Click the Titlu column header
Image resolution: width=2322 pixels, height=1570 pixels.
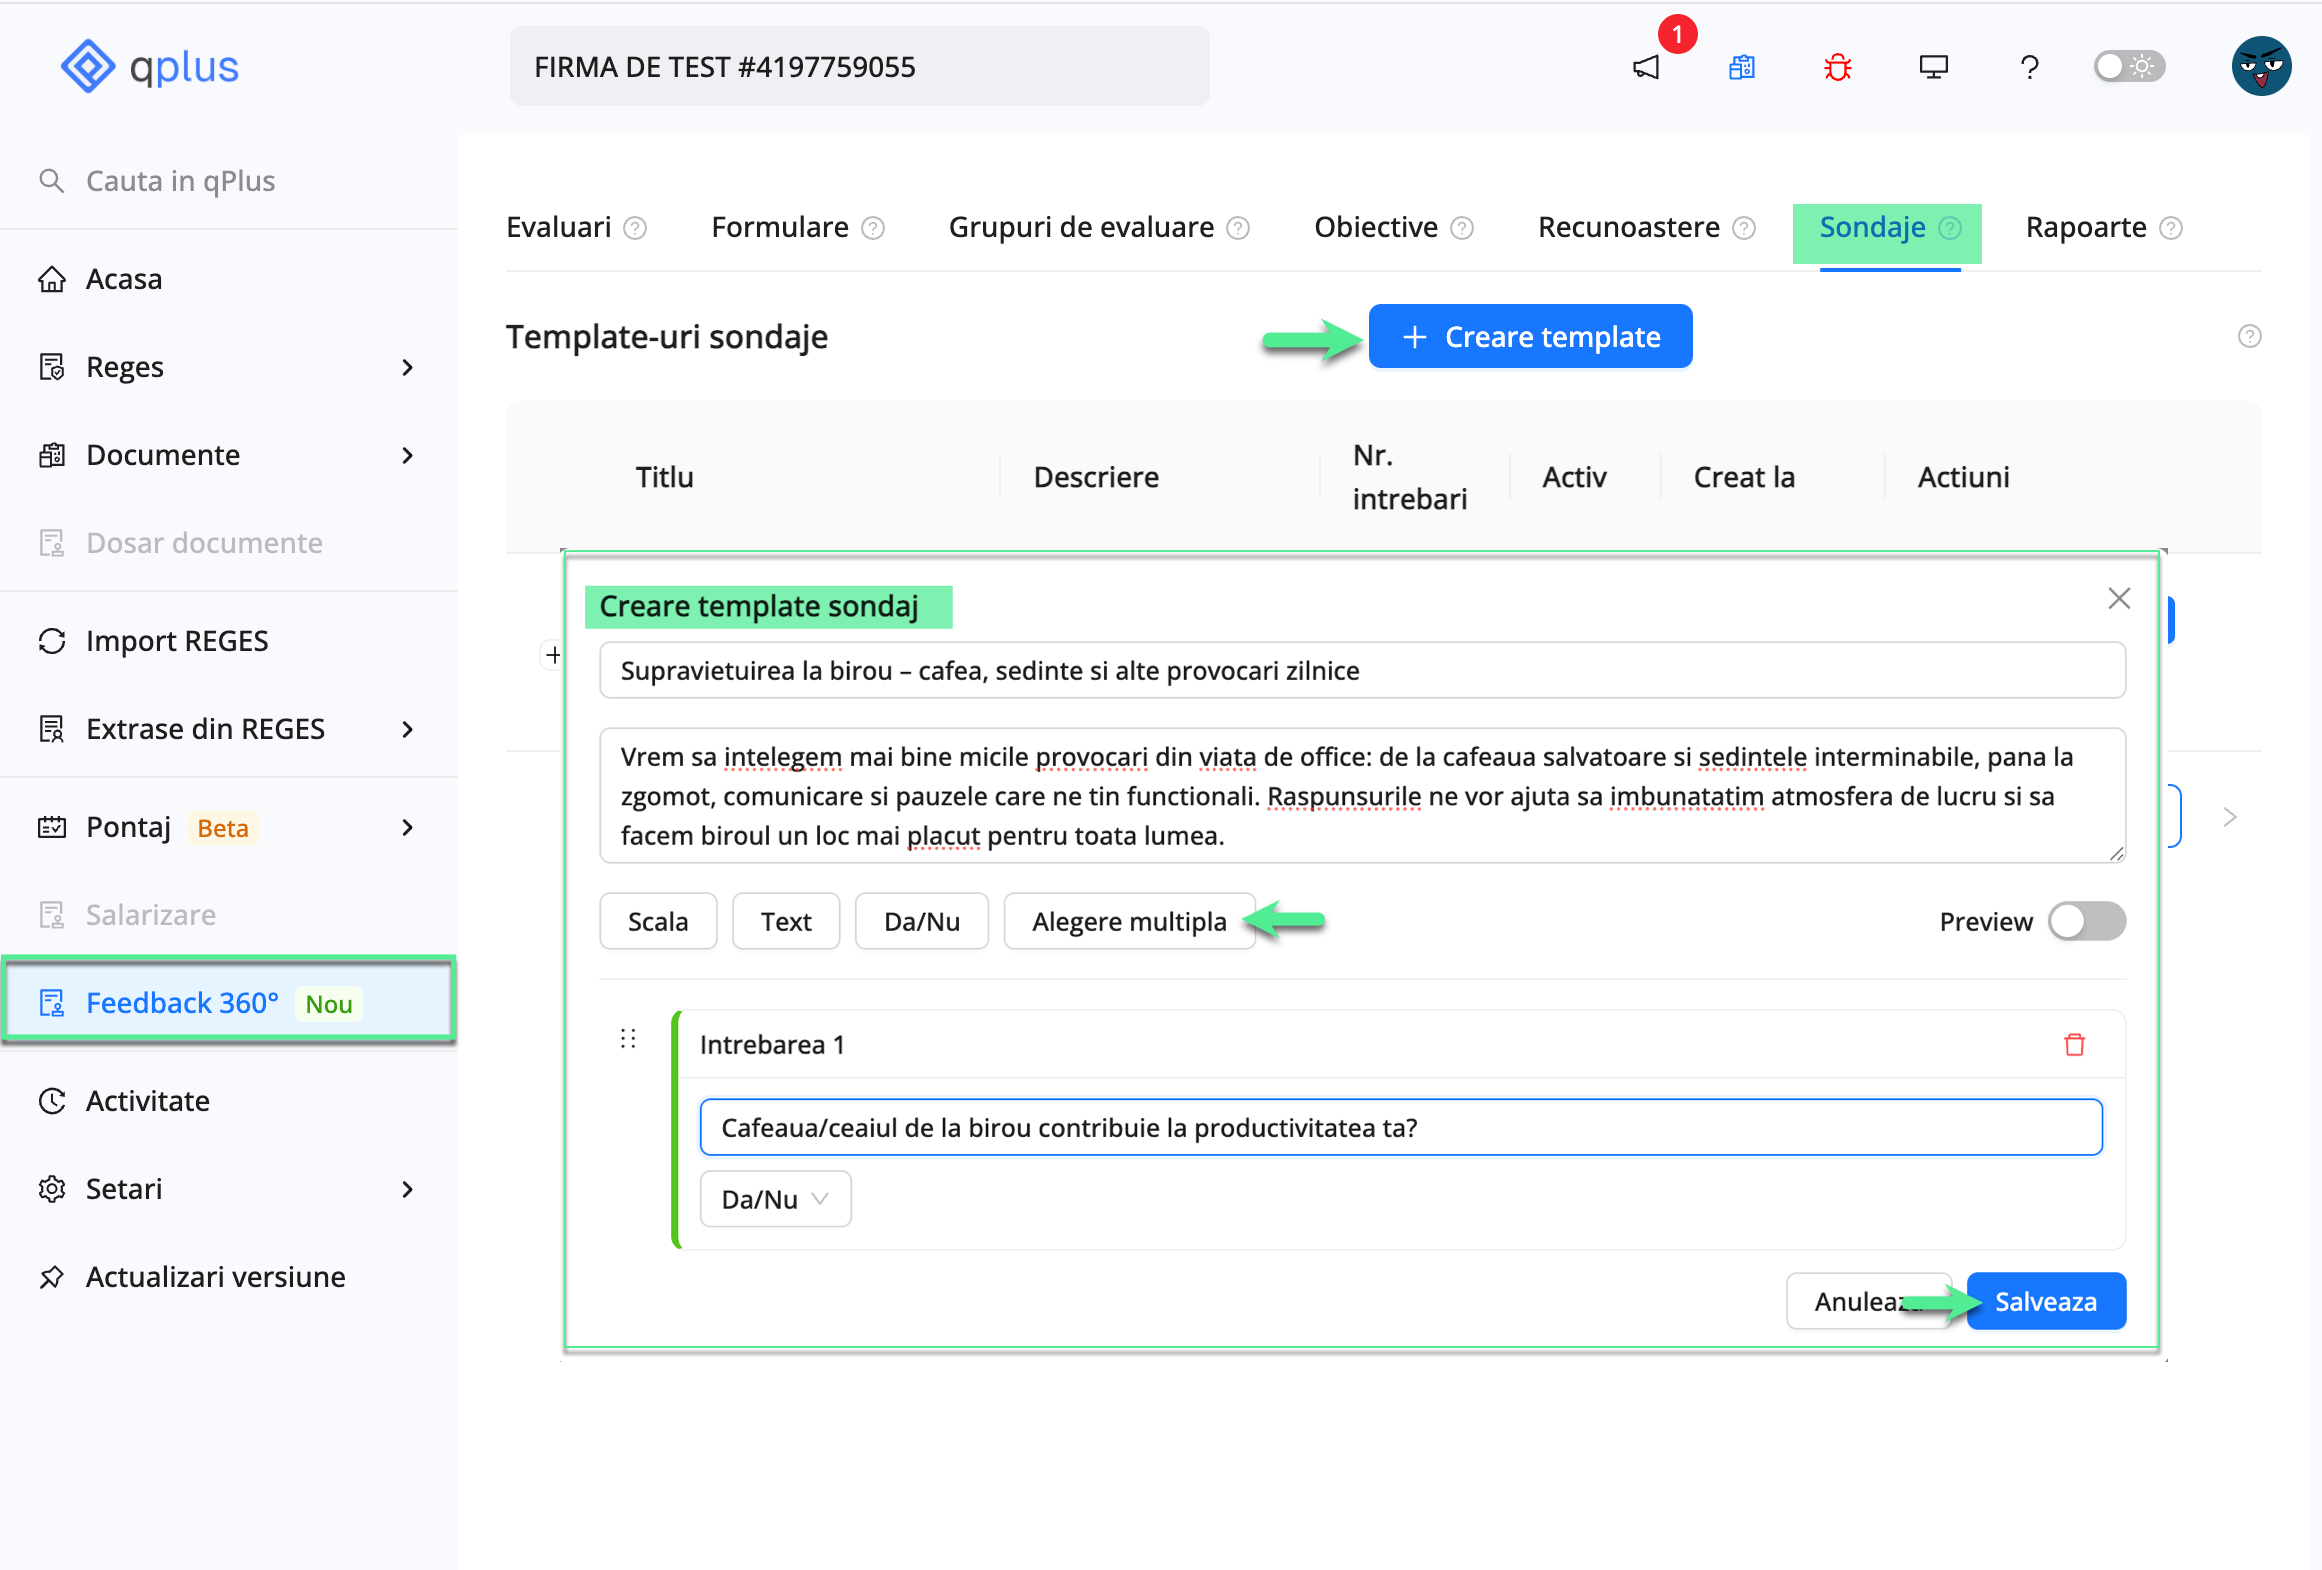click(665, 477)
